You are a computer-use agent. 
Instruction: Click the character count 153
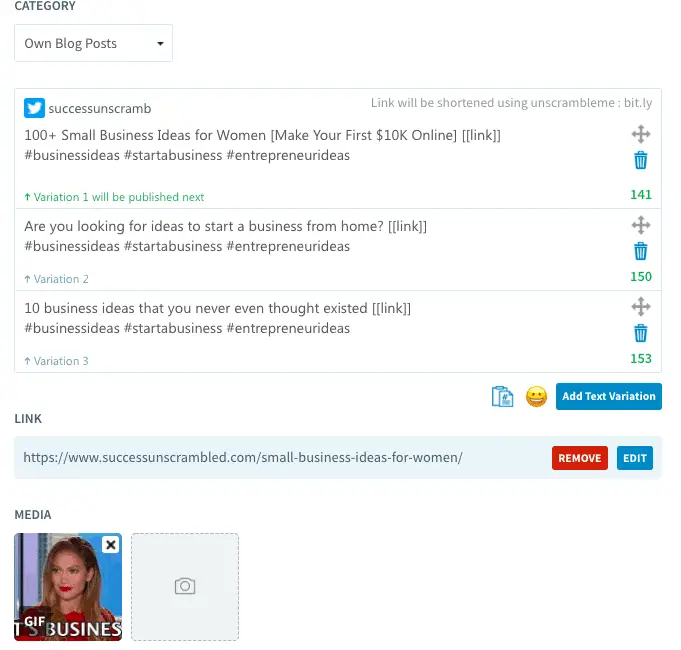point(641,359)
